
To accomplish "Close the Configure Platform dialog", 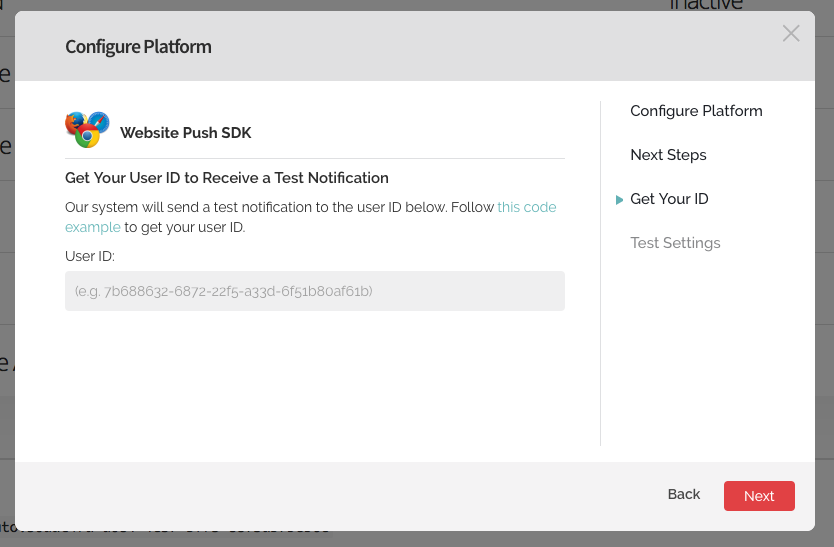I will click(791, 34).
